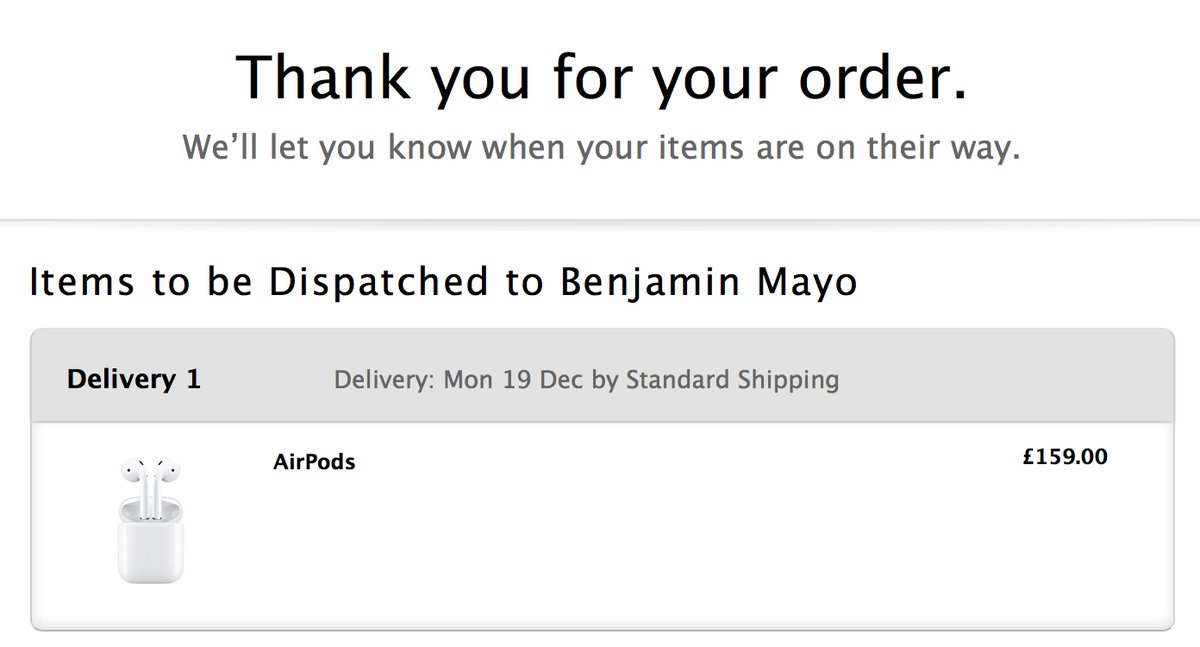1200x647 pixels.
Task: Click the 'Thank you for your order.' heading
Action: pyautogui.click(x=601, y=78)
